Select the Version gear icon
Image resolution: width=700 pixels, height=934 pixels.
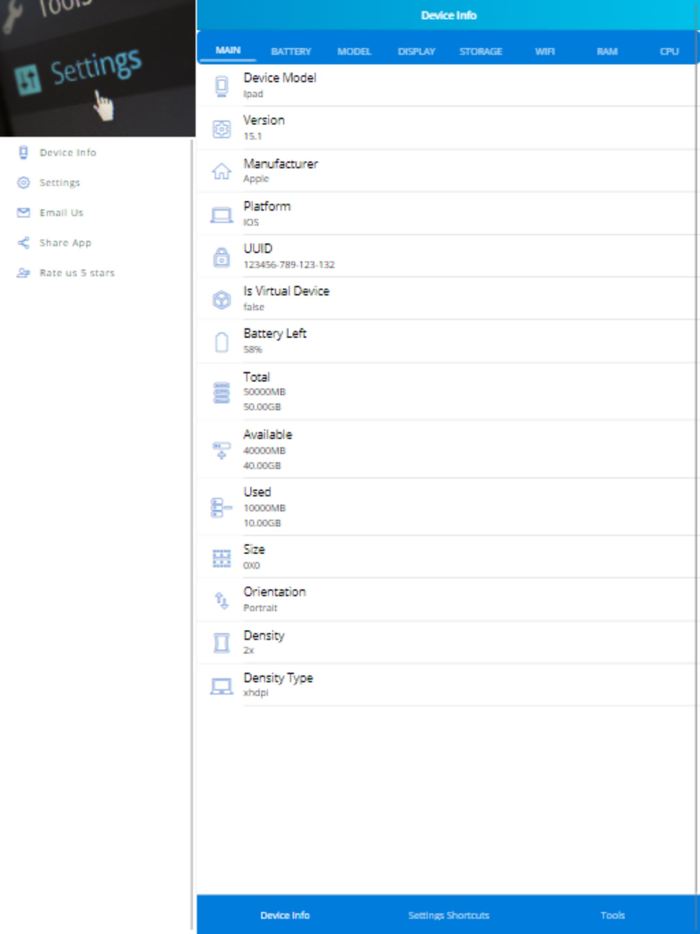[223, 126]
